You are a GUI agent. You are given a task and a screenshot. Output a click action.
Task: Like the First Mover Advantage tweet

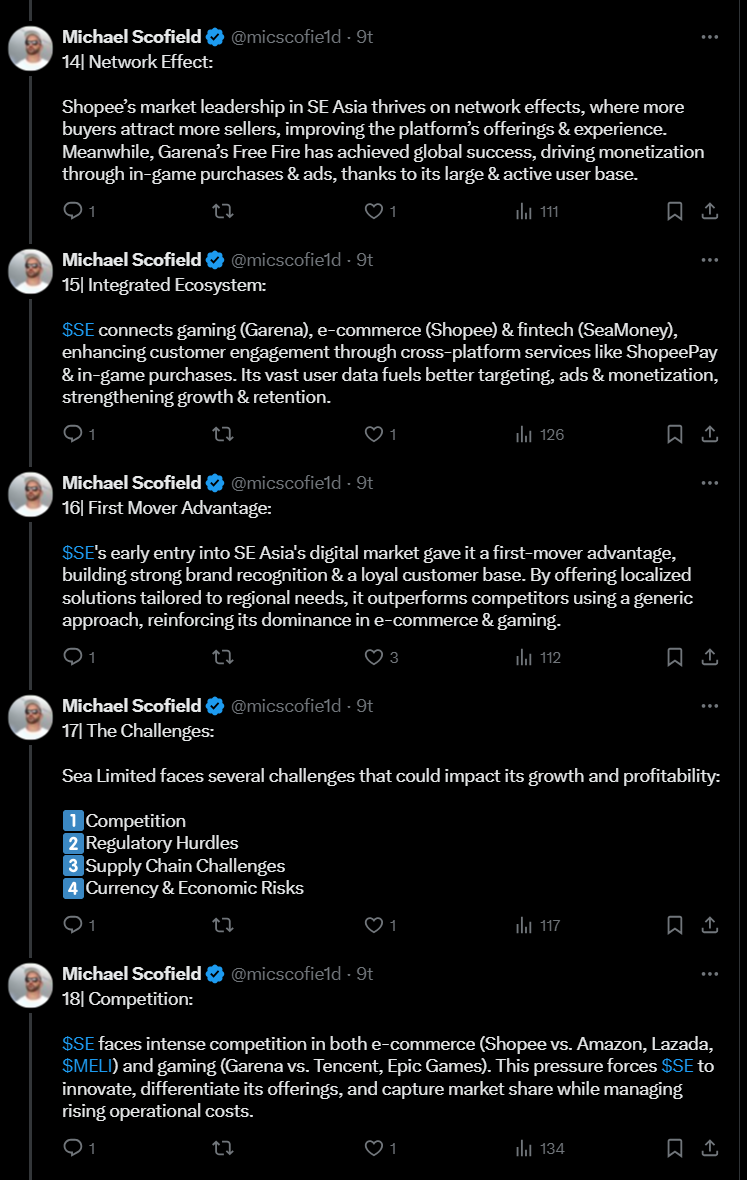pyautogui.click(x=374, y=657)
